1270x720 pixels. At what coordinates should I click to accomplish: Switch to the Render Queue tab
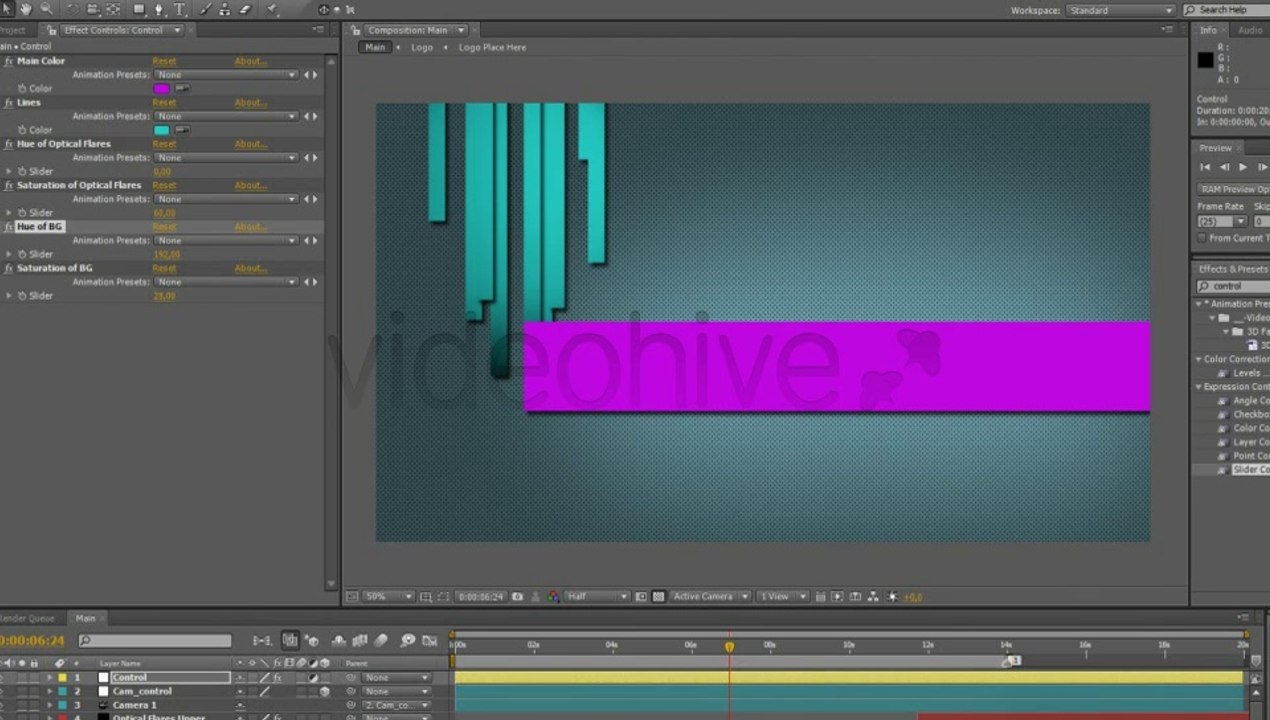pyautogui.click(x=28, y=618)
